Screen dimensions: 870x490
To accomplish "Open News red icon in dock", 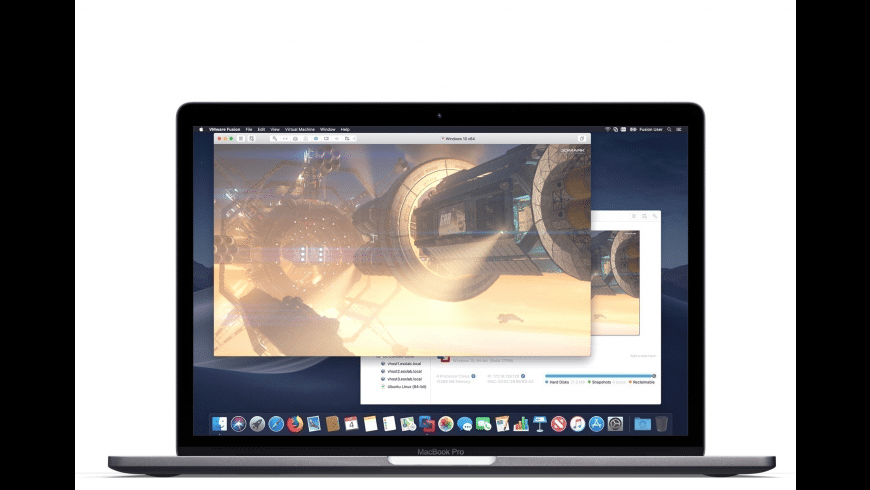I will tap(559, 424).
